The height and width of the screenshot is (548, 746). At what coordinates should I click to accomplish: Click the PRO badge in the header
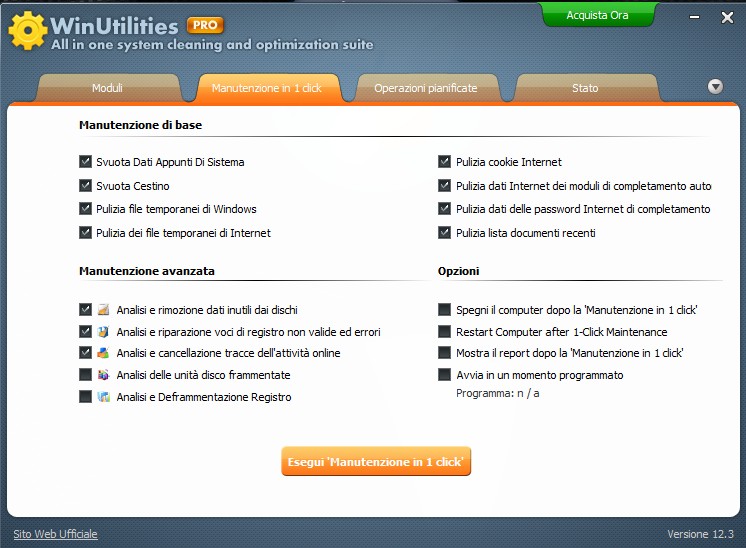click(205, 25)
